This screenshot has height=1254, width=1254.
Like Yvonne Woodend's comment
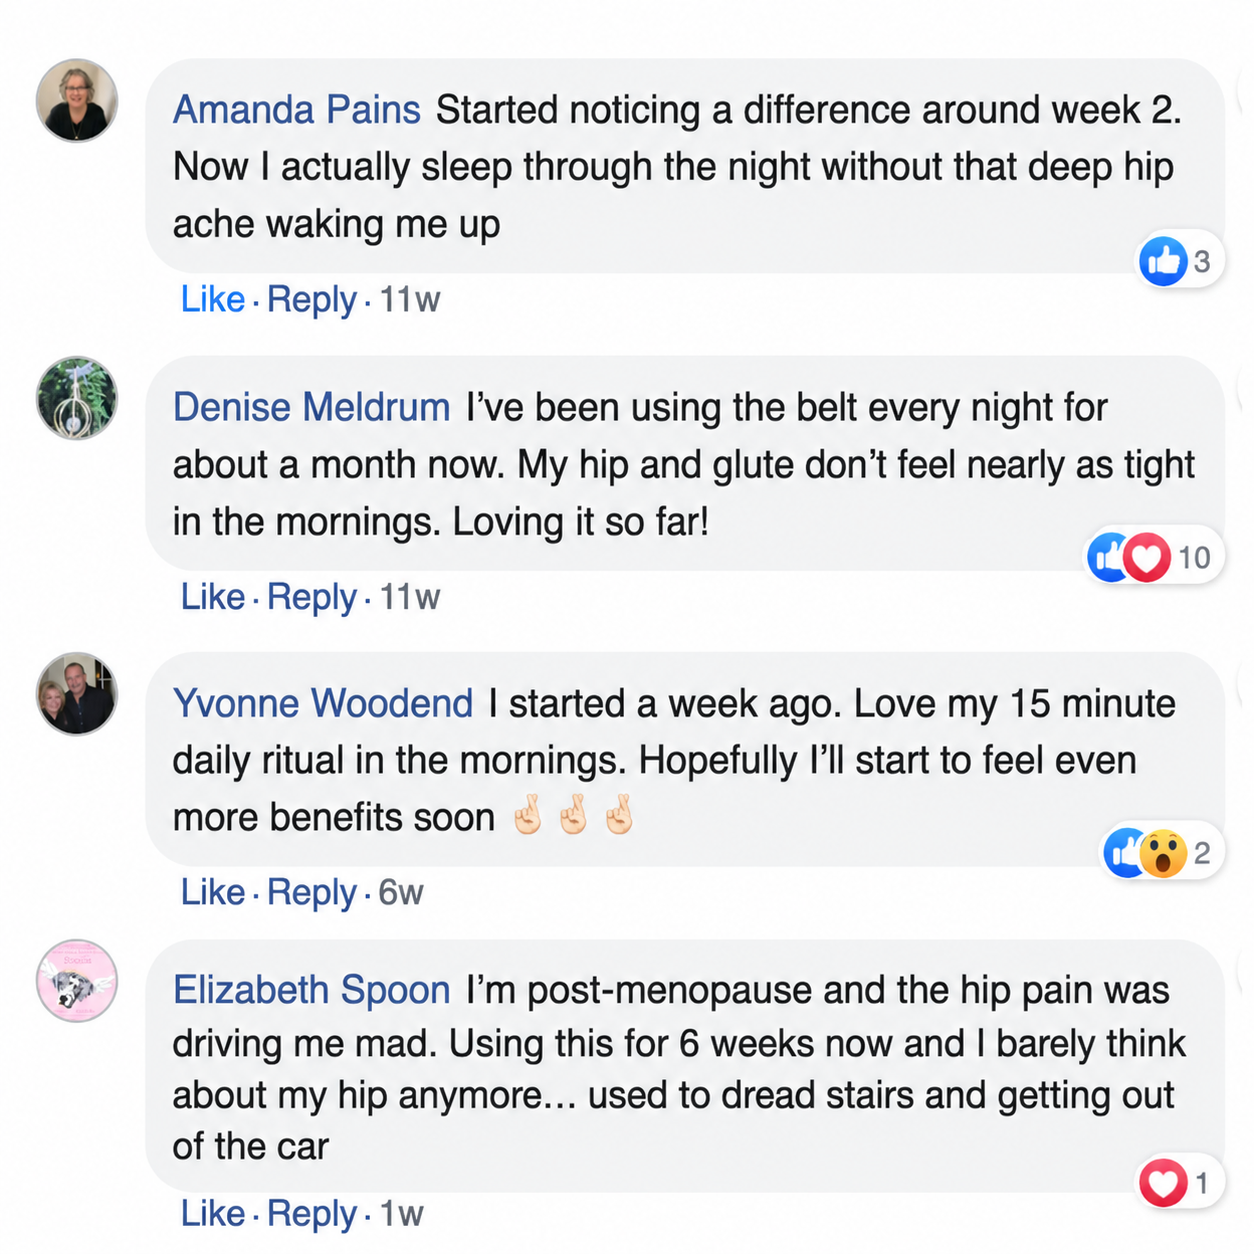[x=213, y=892]
